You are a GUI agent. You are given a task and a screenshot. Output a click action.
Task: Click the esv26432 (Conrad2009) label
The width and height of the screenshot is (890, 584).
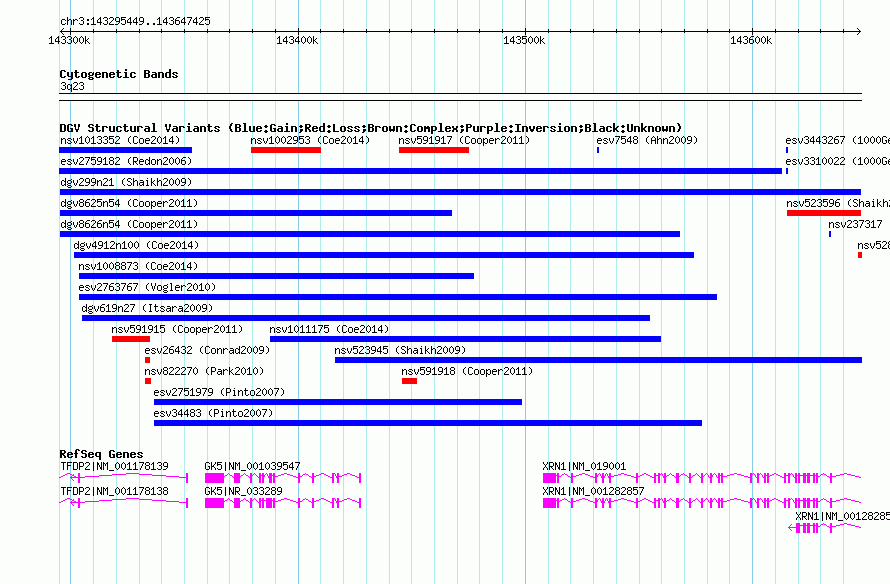tap(207, 350)
